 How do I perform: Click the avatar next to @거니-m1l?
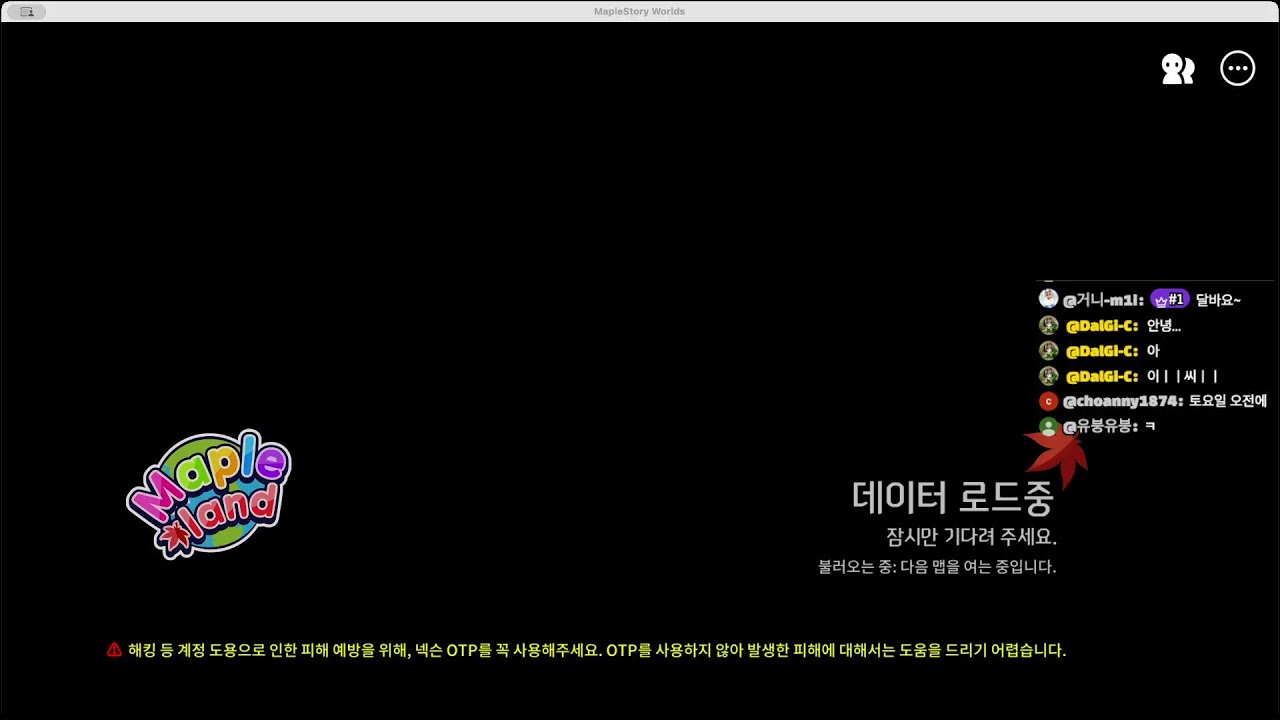(1048, 299)
